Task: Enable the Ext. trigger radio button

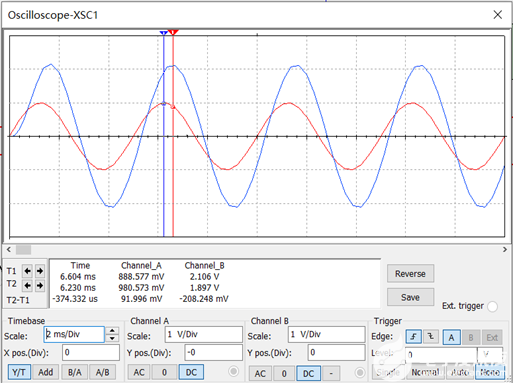Action: click(492, 306)
